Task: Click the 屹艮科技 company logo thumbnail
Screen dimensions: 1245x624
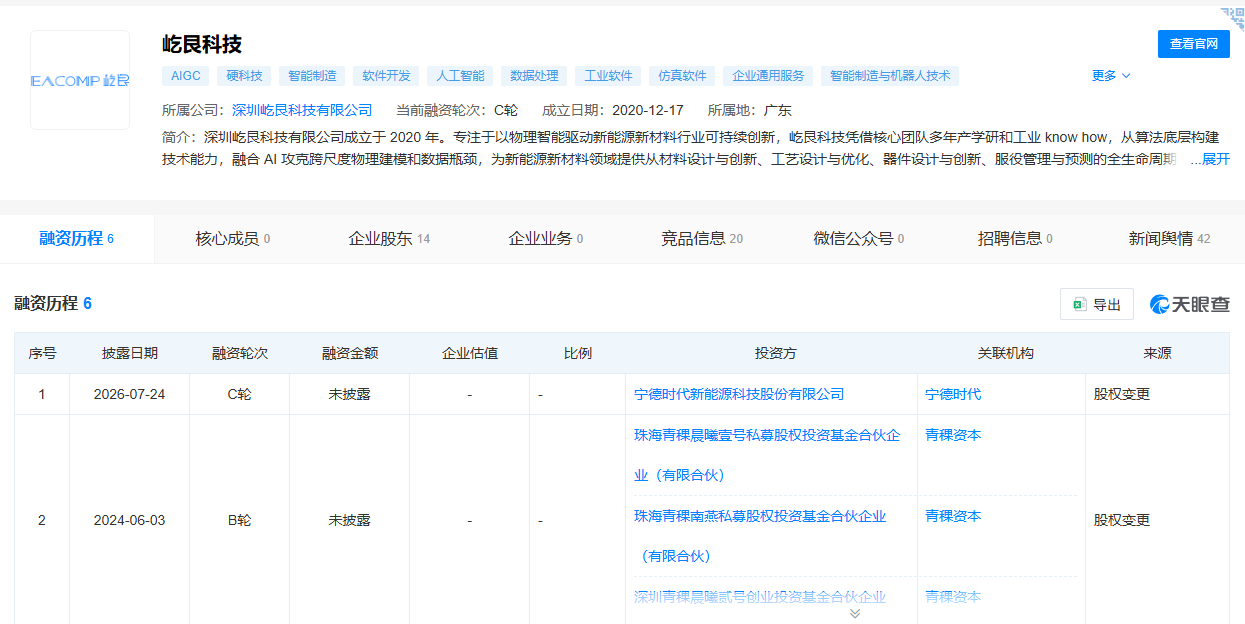Action: (80, 80)
